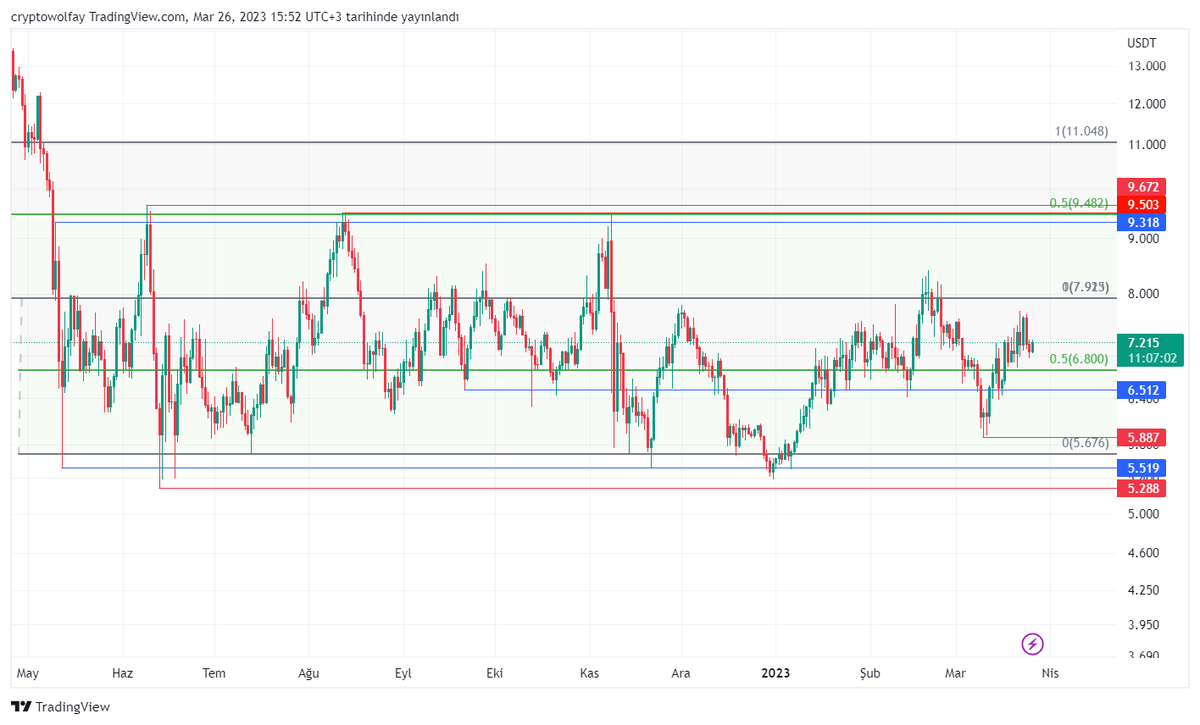Click the Tem label on time axis
Viewport: 1200px width, 725px height.
[x=214, y=673]
